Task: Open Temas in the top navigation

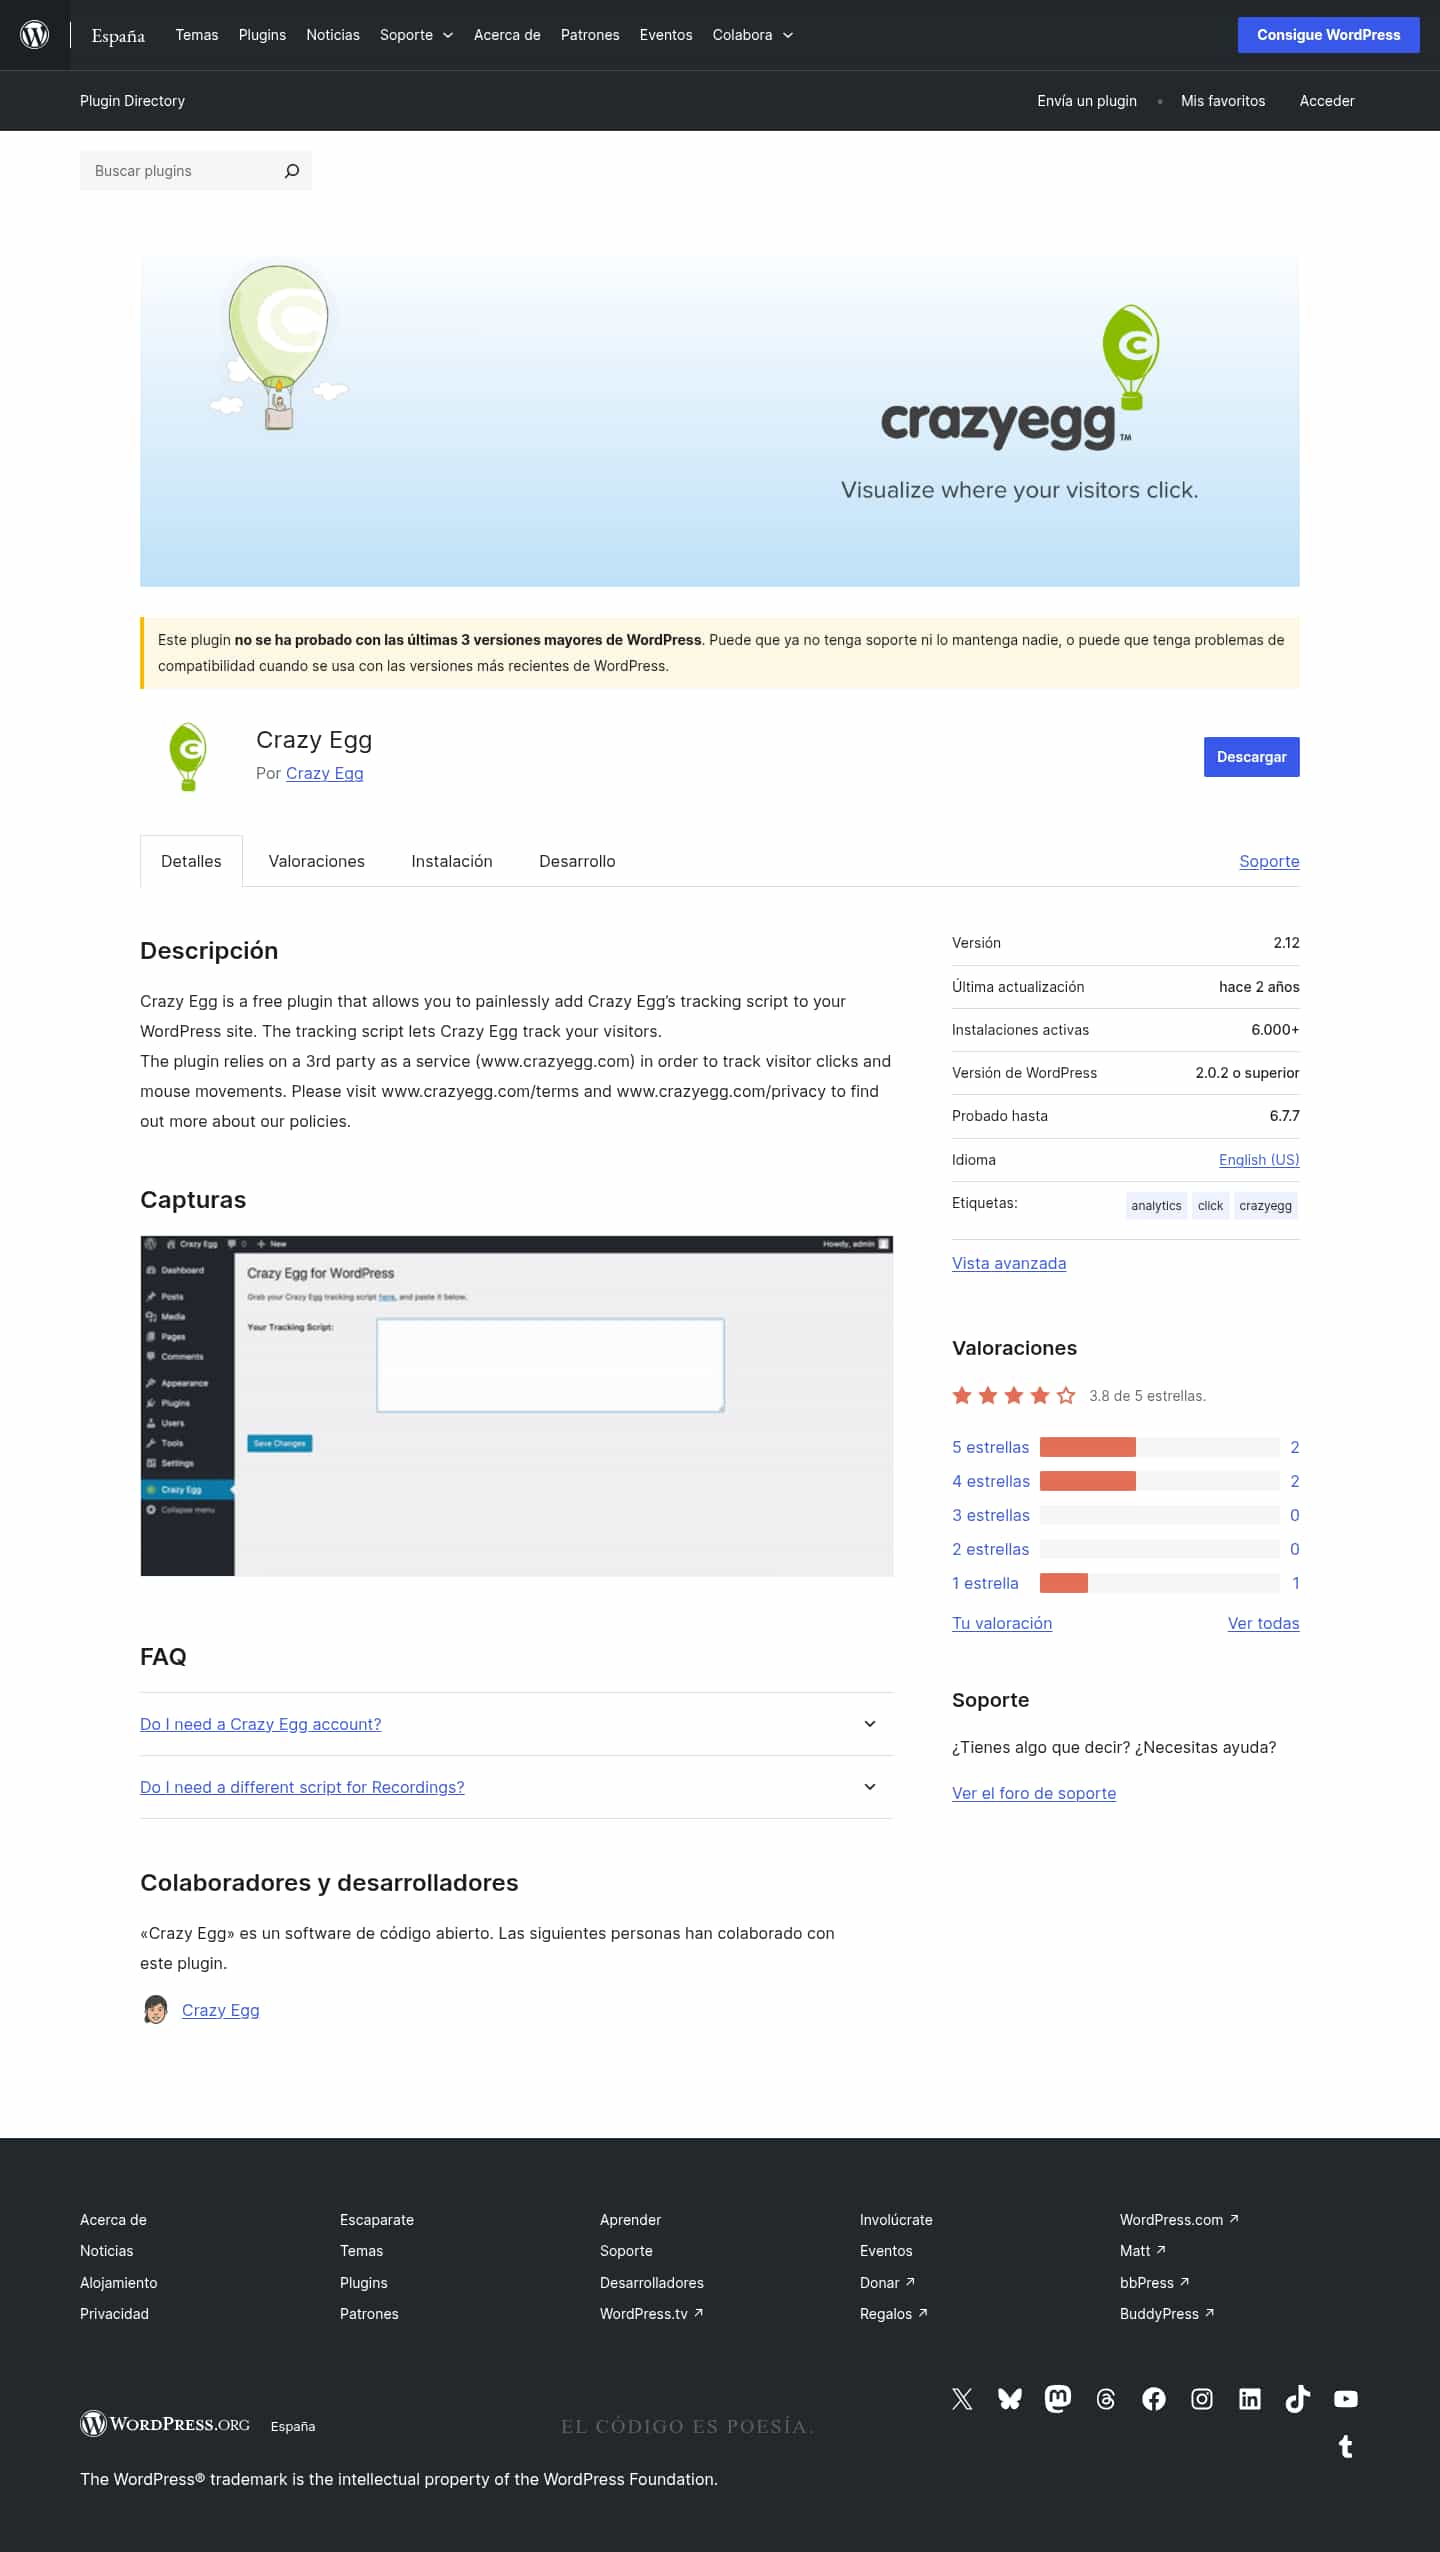Action: point(197,35)
